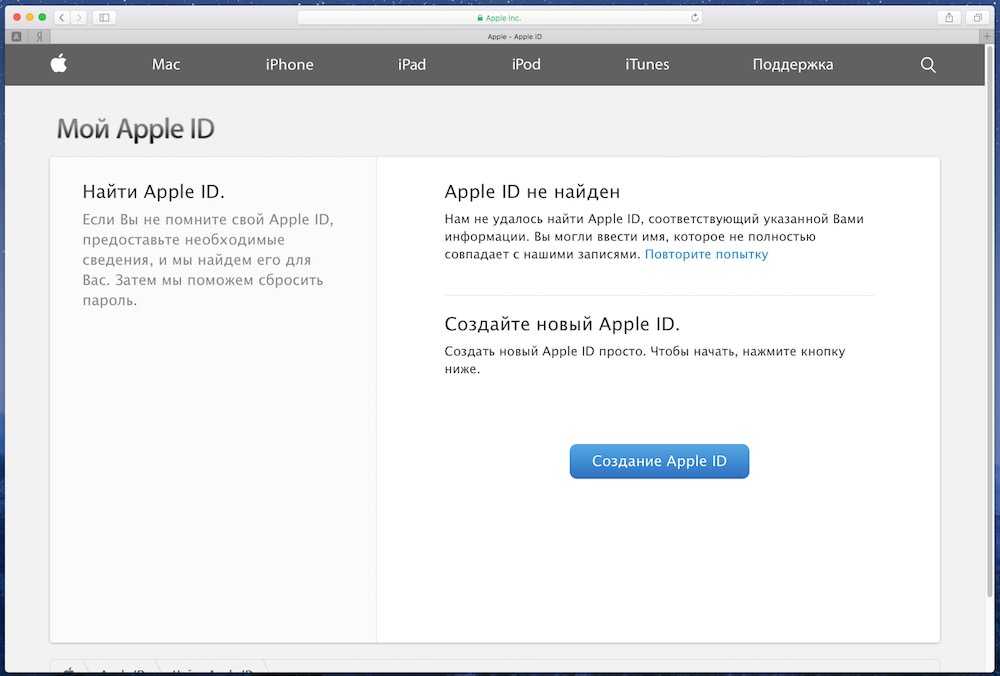
Task: Click the Apple logo in the site navigation
Action: coord(59,64)
